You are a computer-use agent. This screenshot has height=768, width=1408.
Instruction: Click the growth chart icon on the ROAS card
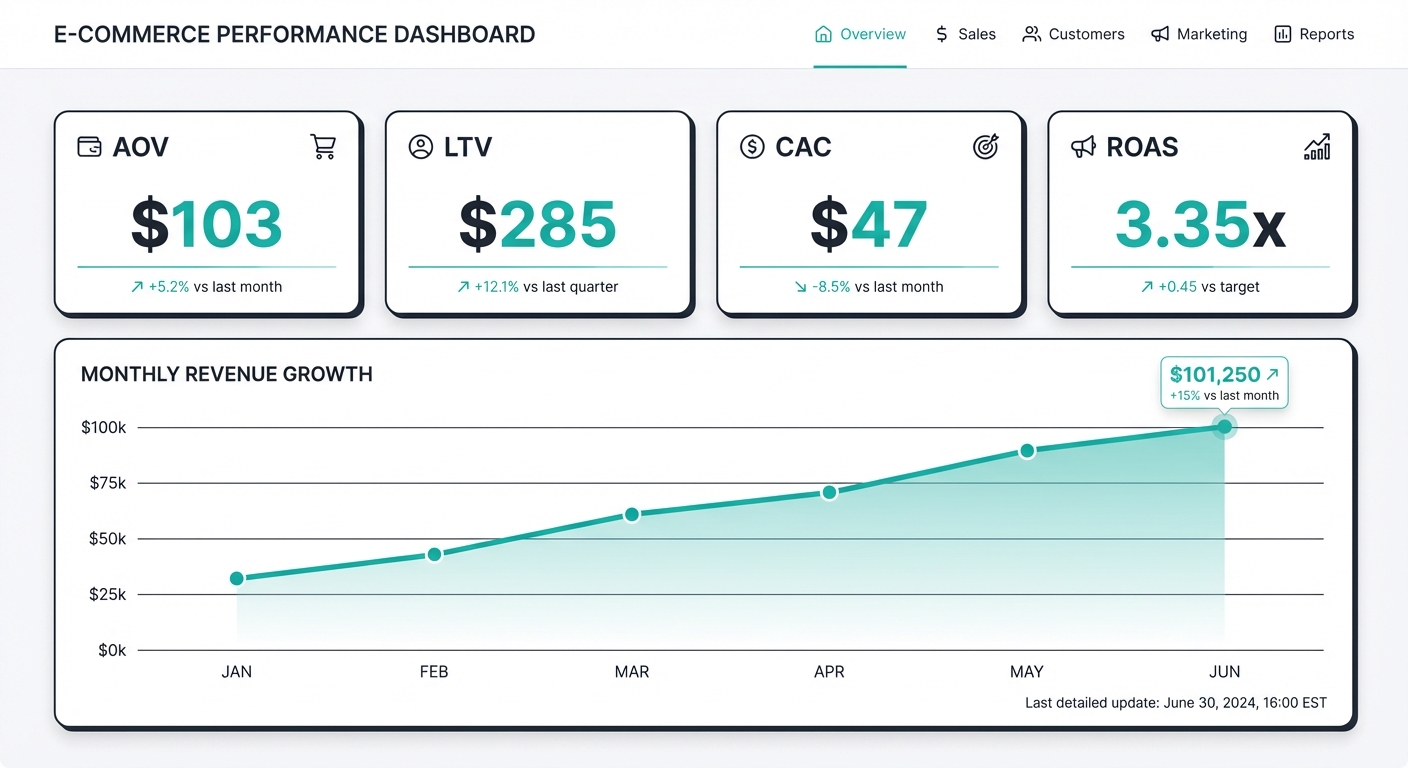[1317, 146]
